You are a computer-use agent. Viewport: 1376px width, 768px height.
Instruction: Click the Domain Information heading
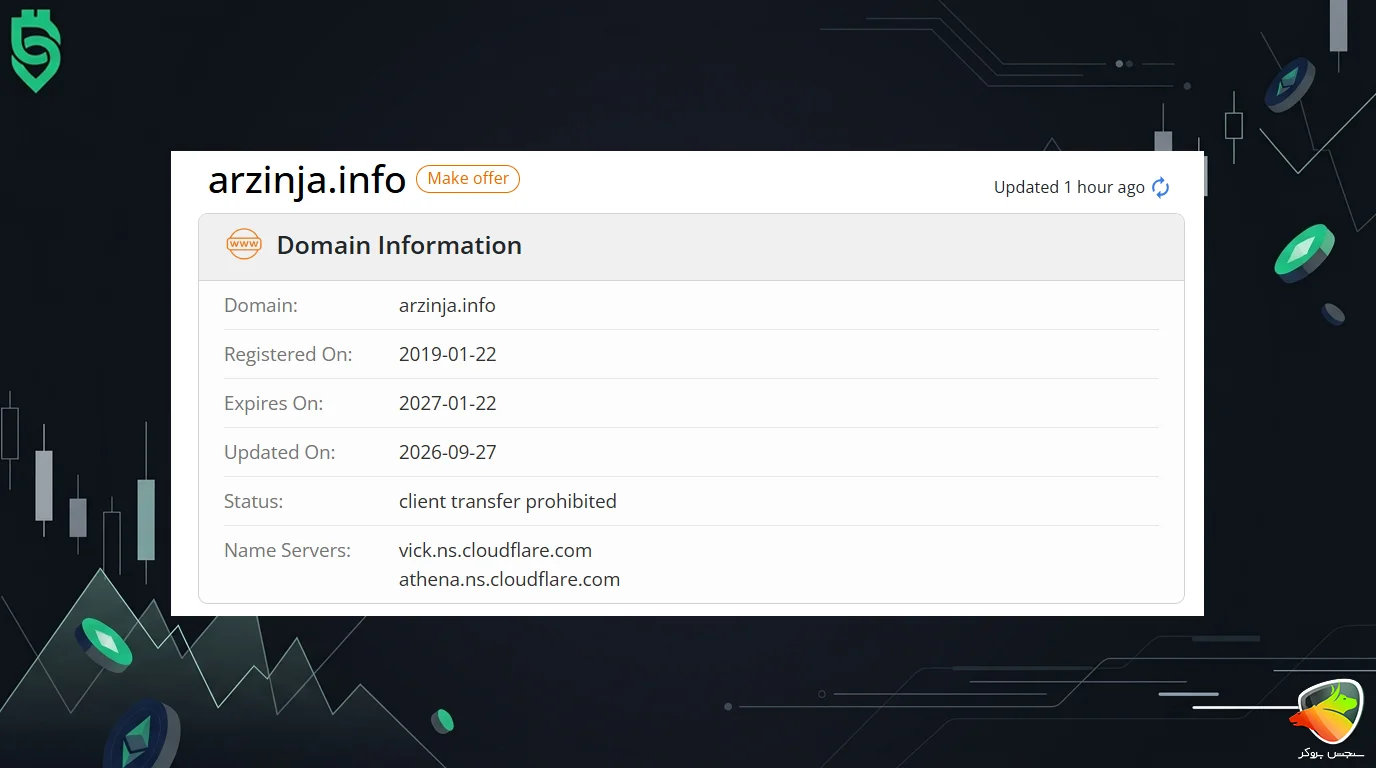click(x=399, y=245)
